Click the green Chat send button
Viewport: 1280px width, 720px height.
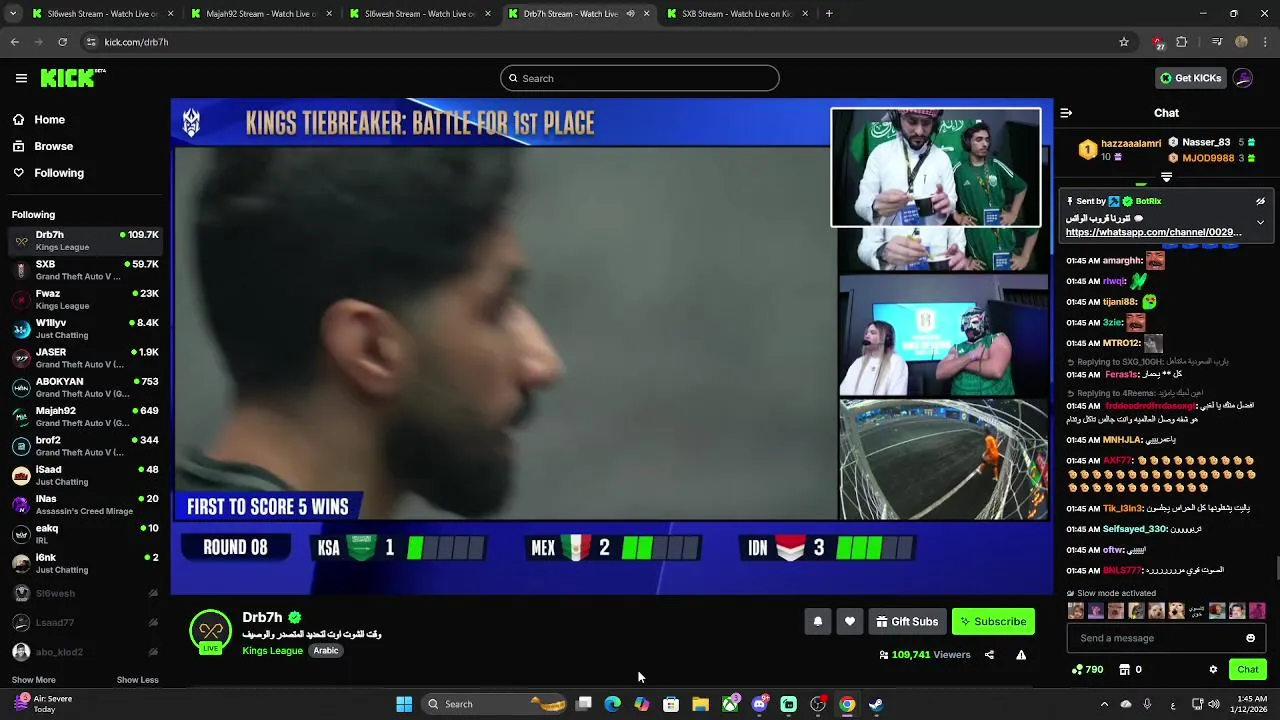1248,669
